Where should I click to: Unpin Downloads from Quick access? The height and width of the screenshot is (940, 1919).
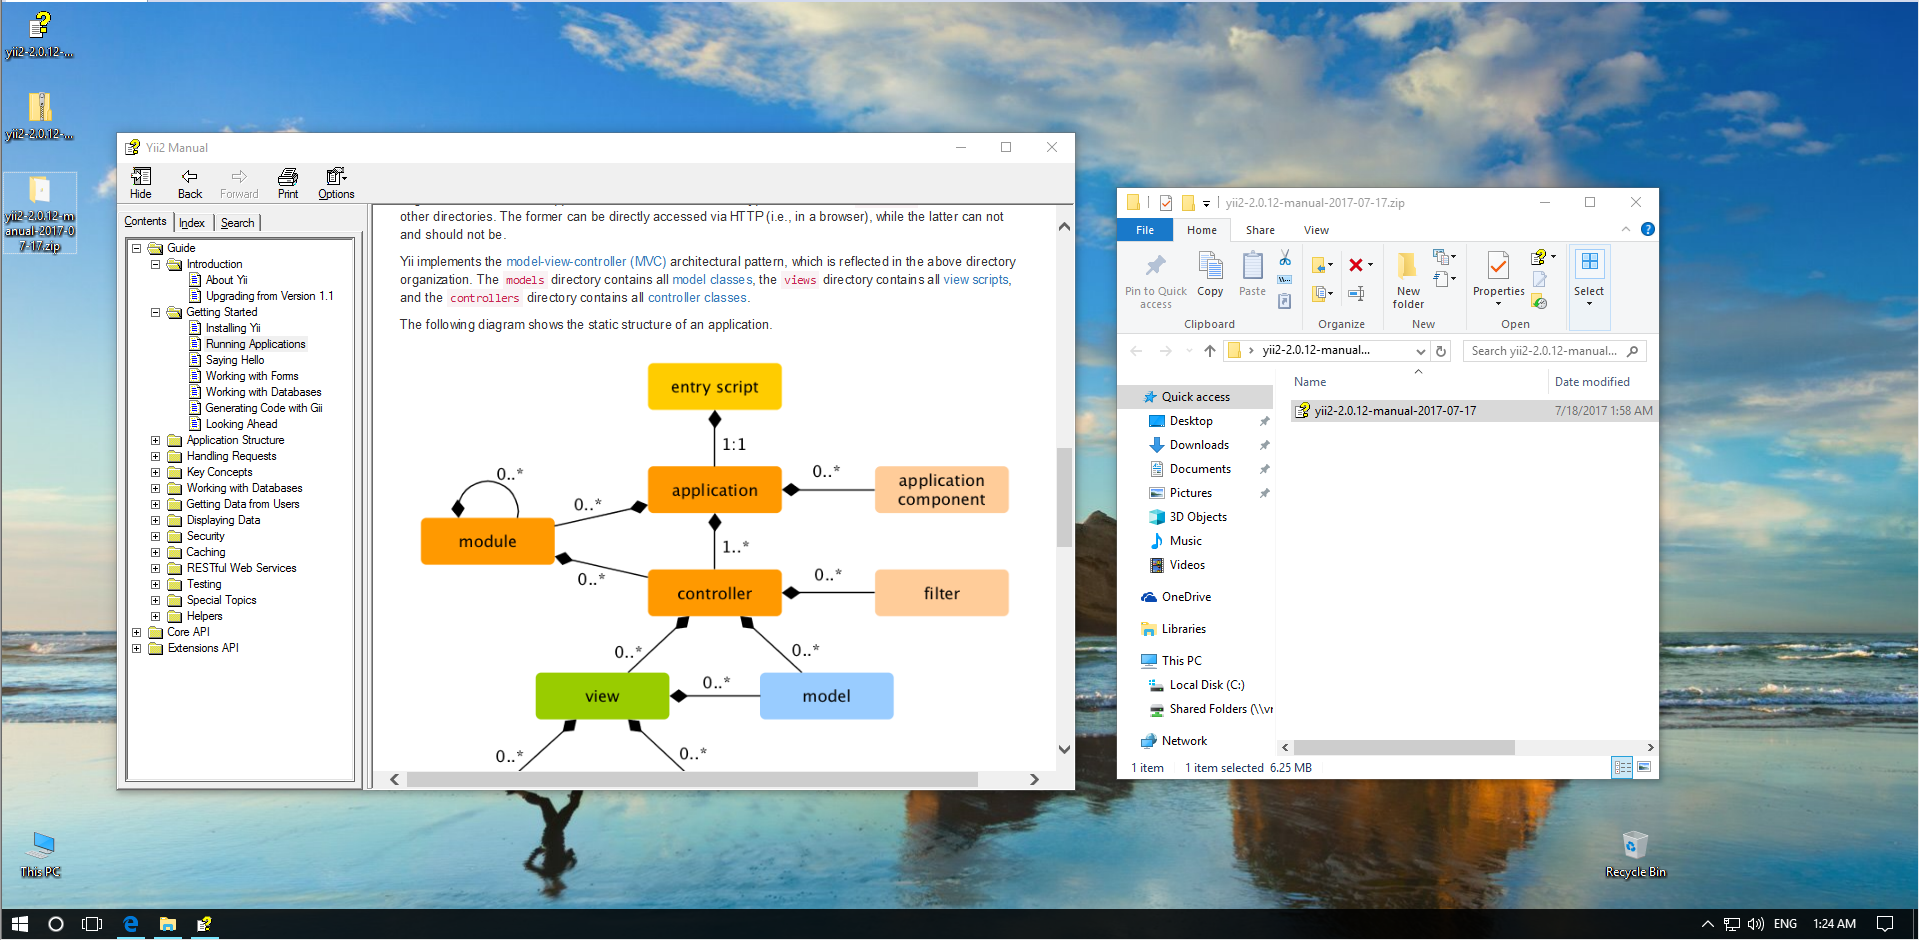[x=1264, y=445]
